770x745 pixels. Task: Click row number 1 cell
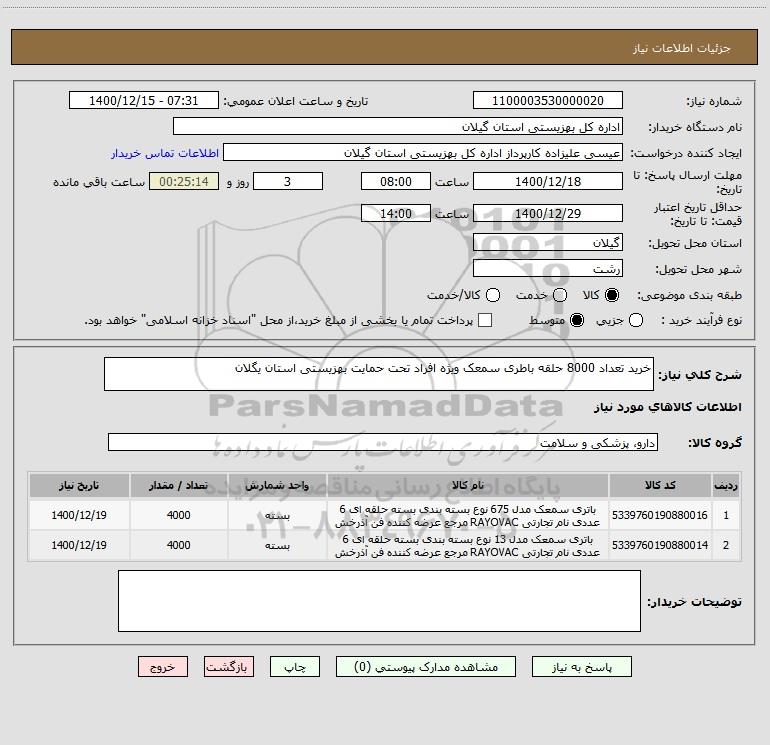726,515
